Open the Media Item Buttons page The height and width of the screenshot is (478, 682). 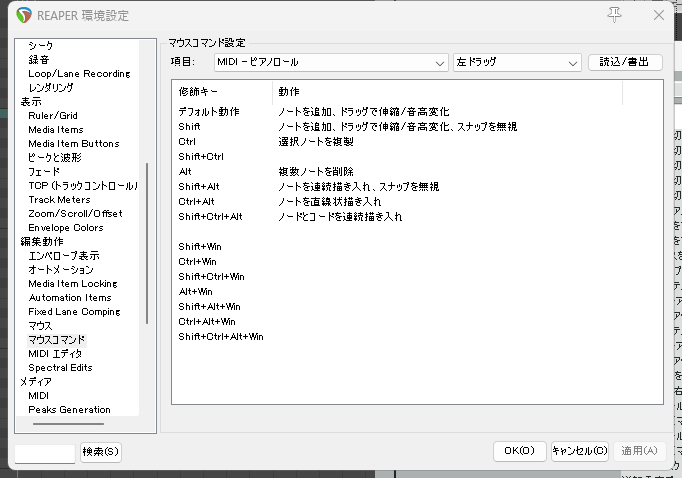coord(74,143)
